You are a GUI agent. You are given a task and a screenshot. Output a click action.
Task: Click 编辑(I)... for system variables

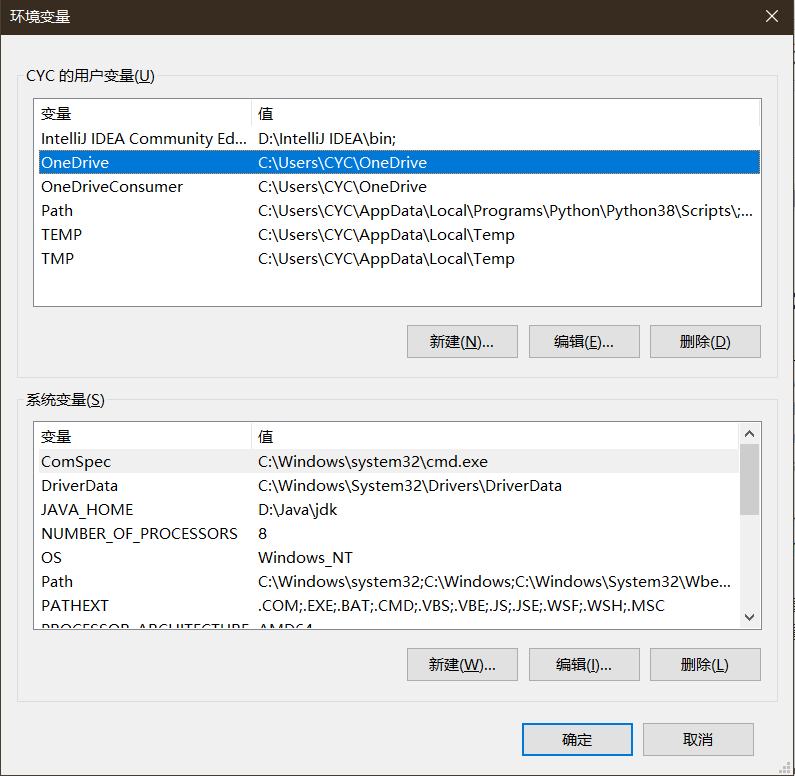coord(584,664)
